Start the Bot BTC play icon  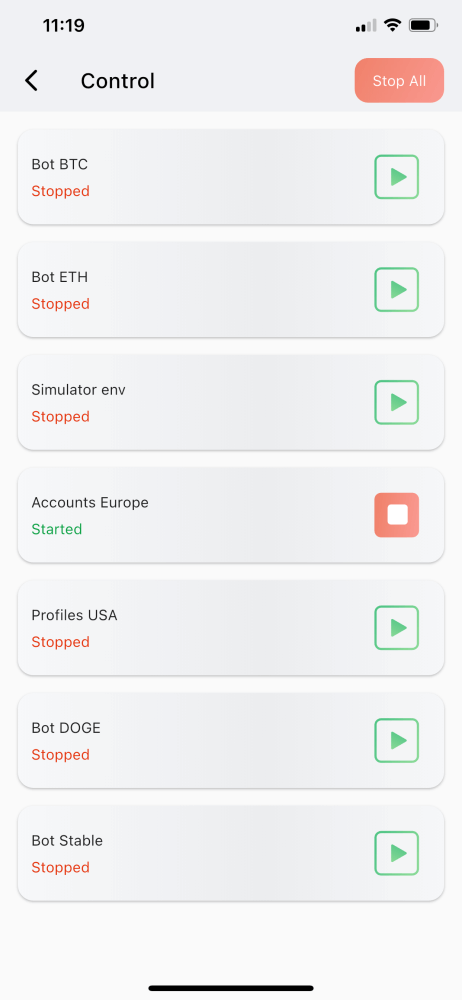click(x=396, y=177)
